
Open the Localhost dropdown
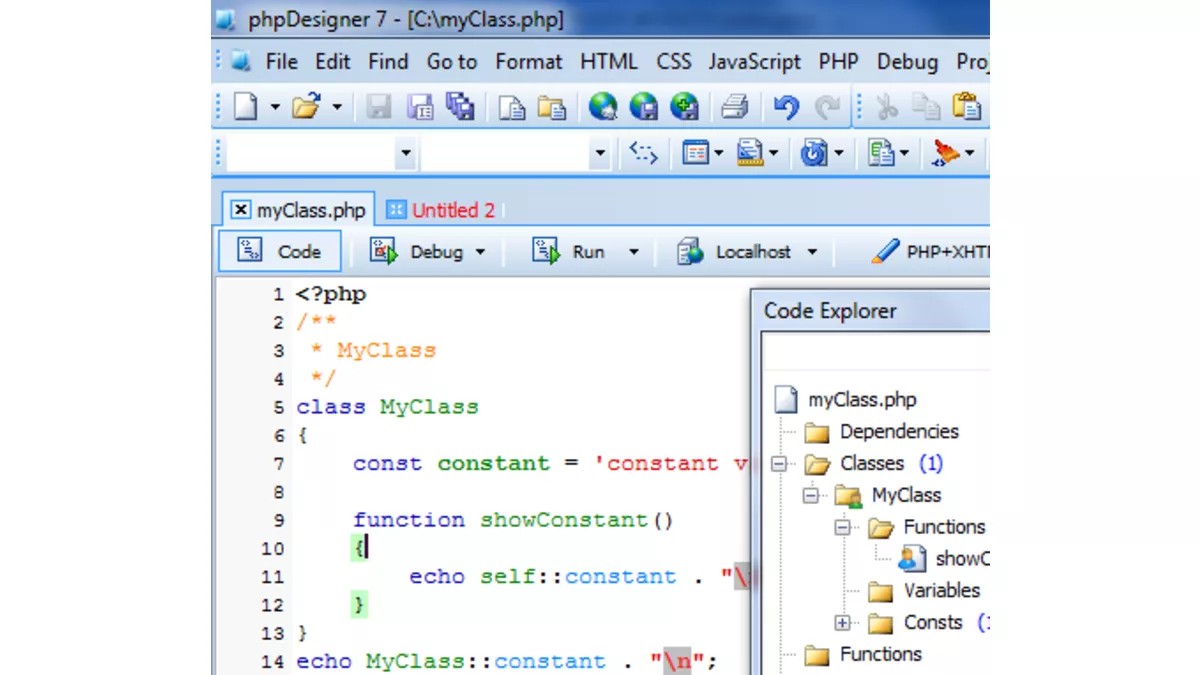(x=812, y=251)
